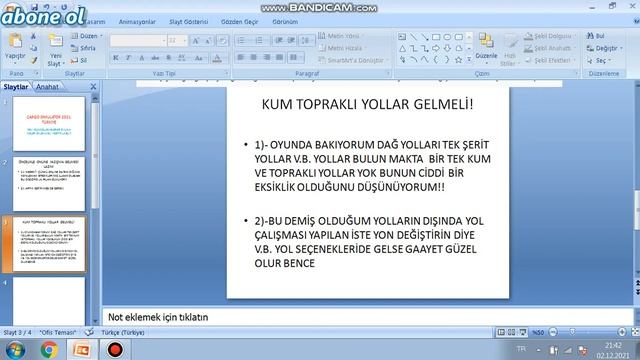Fit slide to window icon
The image size is (640, 360).
tap(635, 332)
